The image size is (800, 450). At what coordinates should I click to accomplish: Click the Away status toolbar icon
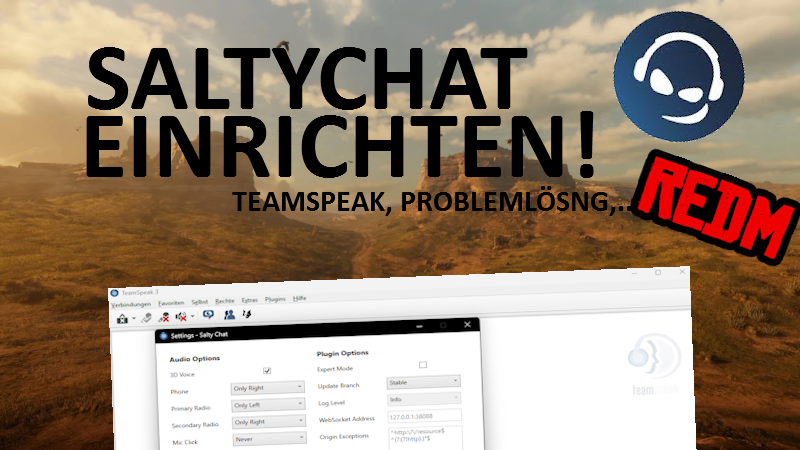(122, 319)
